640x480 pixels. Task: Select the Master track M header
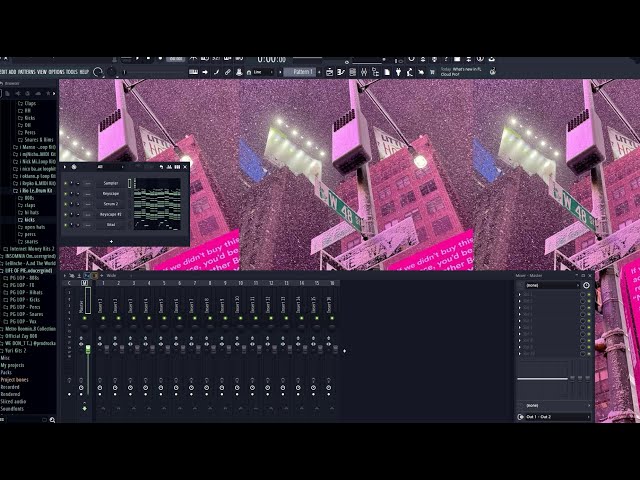84,283
